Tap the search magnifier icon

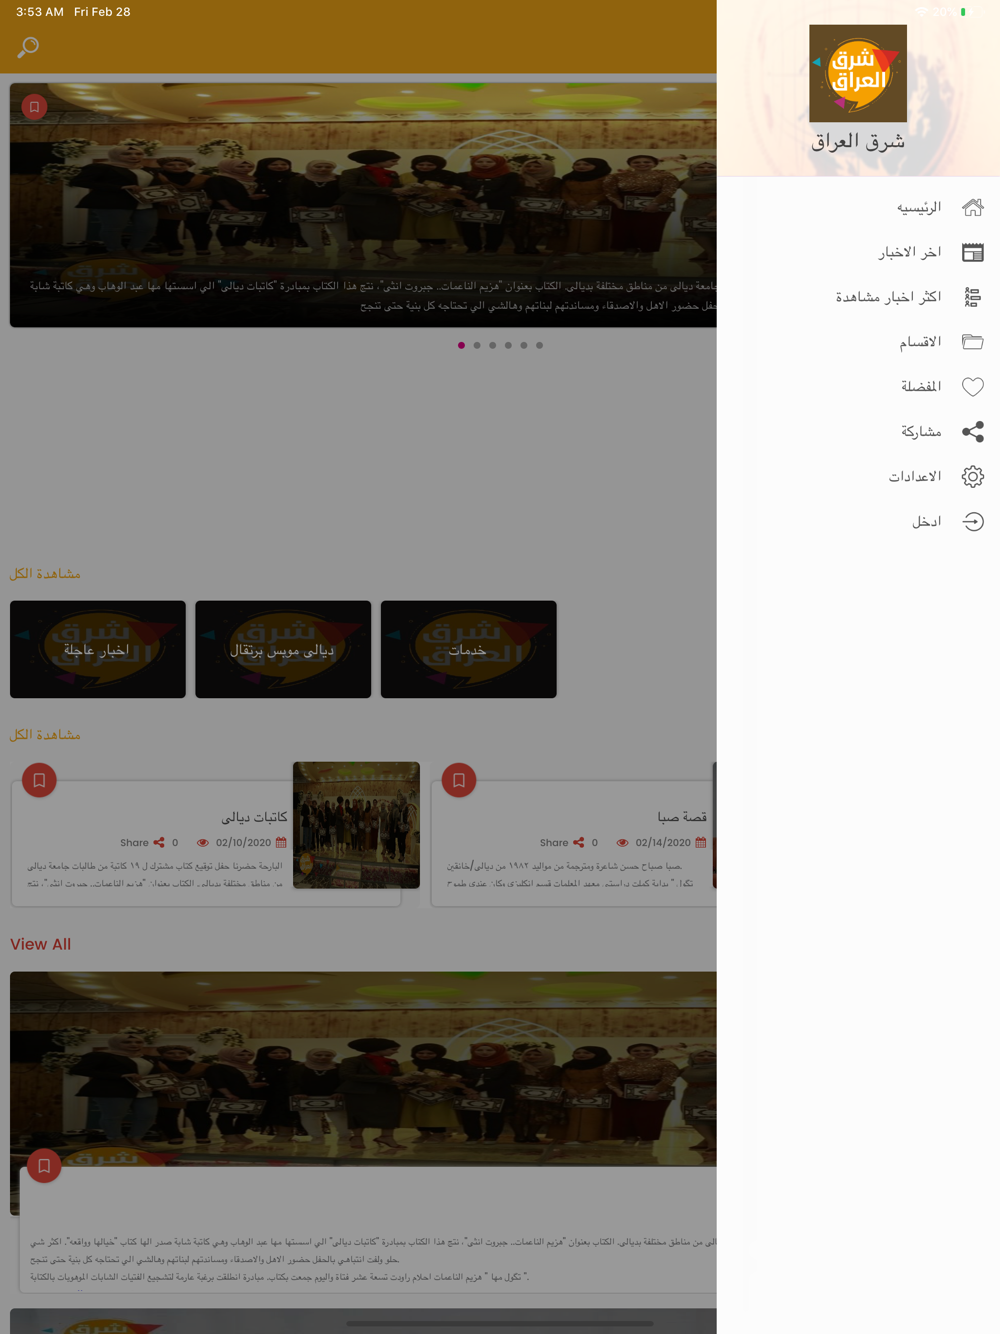[28, 47]
